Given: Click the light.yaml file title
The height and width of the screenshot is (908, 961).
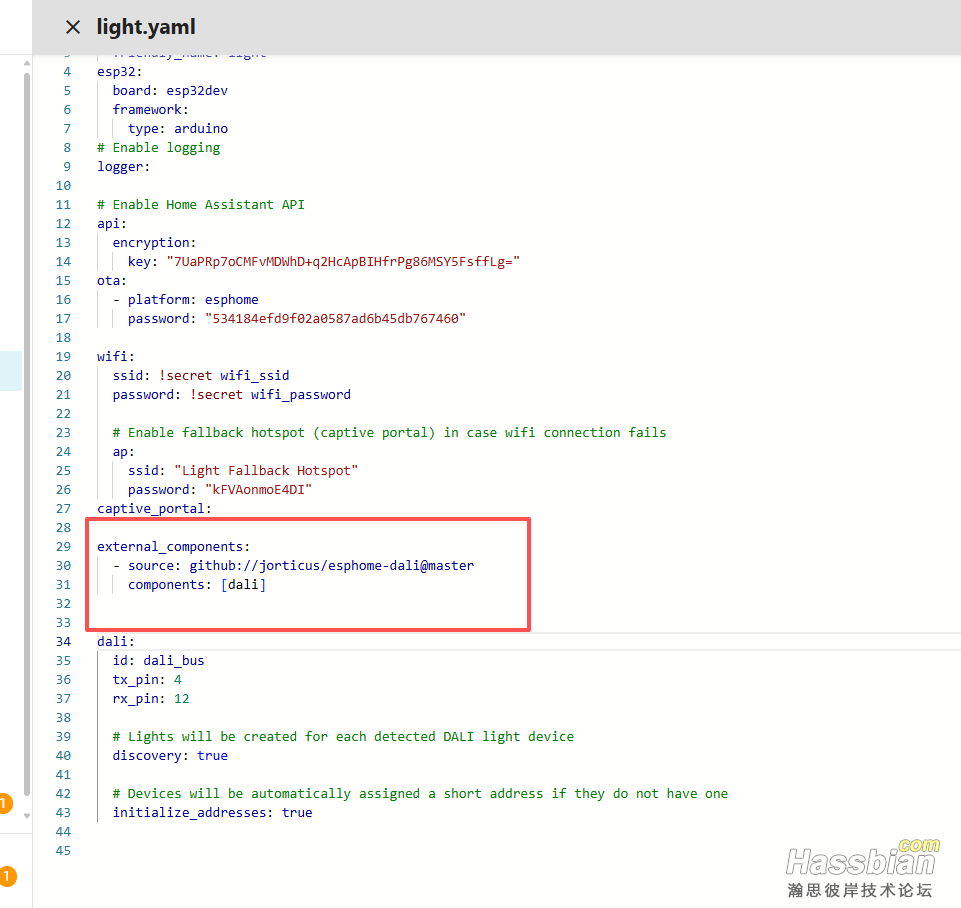Looking at the screenshot, I should 146,27.
